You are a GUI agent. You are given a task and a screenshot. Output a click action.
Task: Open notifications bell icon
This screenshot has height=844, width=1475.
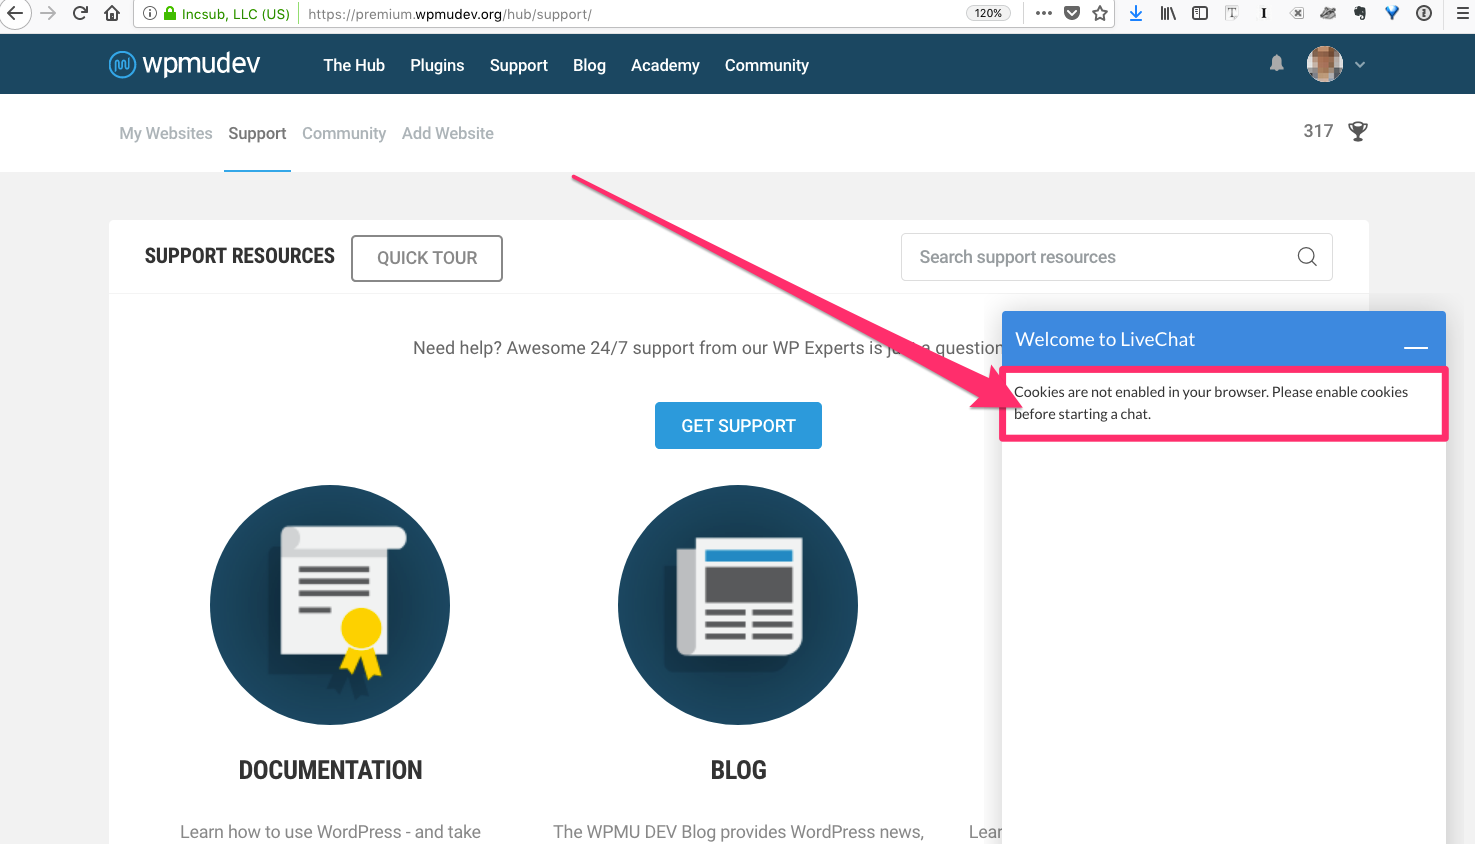1277,63
